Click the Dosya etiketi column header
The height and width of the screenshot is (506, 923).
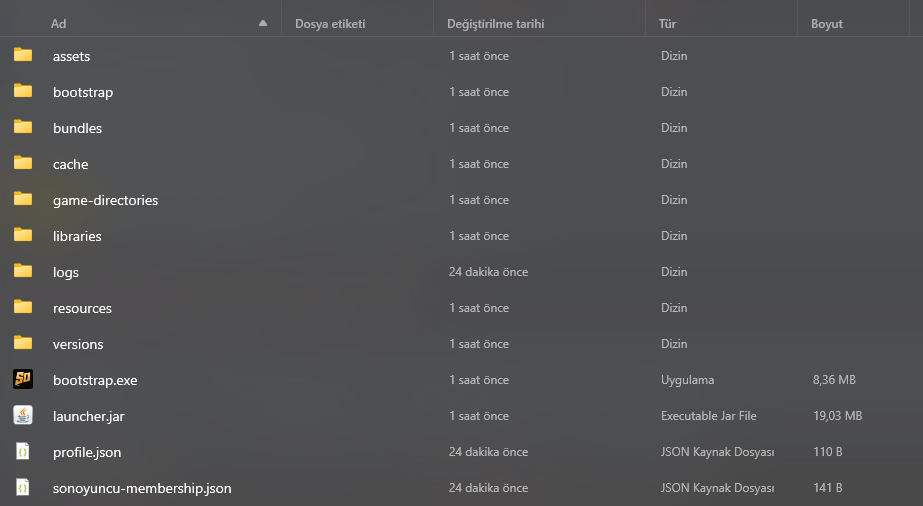pyautogui.click(x=330, y=24)
